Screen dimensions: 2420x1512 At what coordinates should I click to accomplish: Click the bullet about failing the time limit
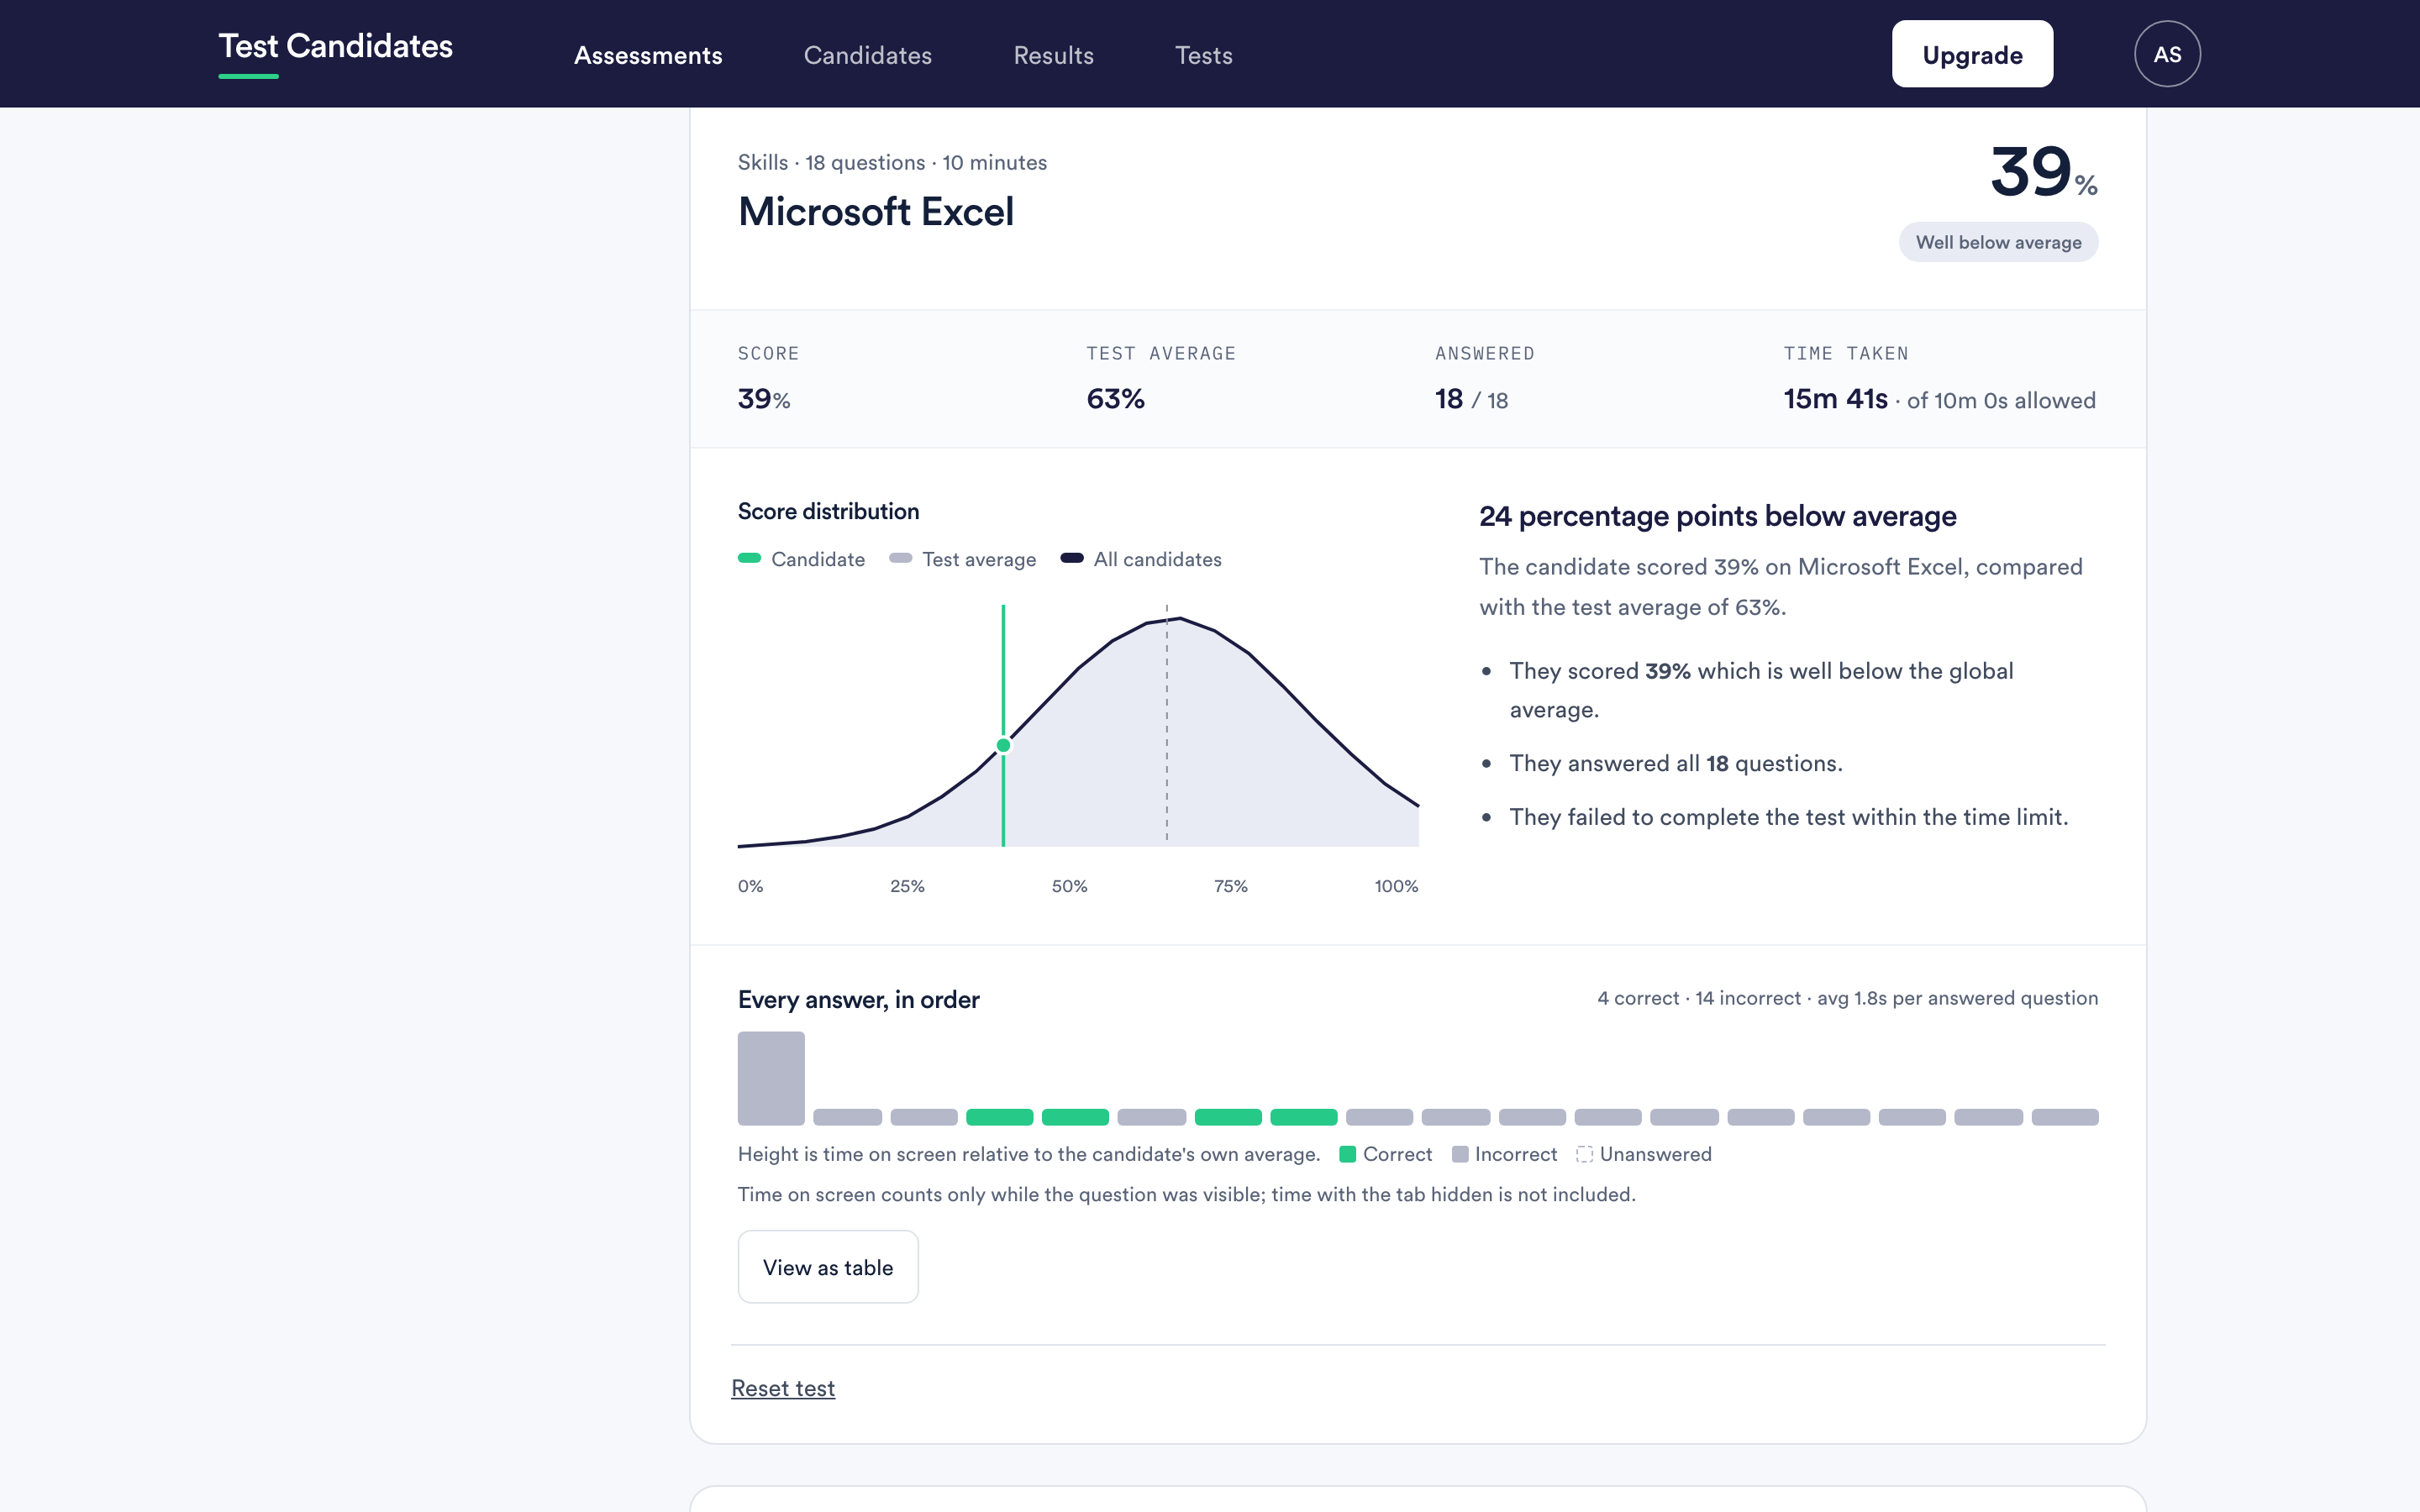tap(1788, 817)
